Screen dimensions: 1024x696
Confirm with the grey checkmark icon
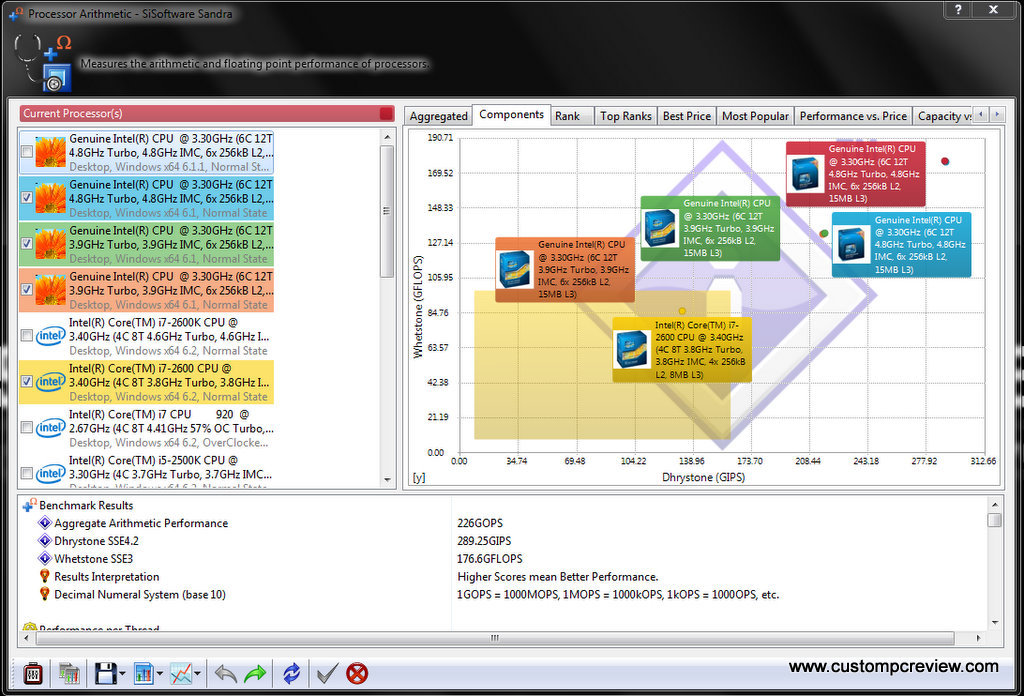pos(327,673)
